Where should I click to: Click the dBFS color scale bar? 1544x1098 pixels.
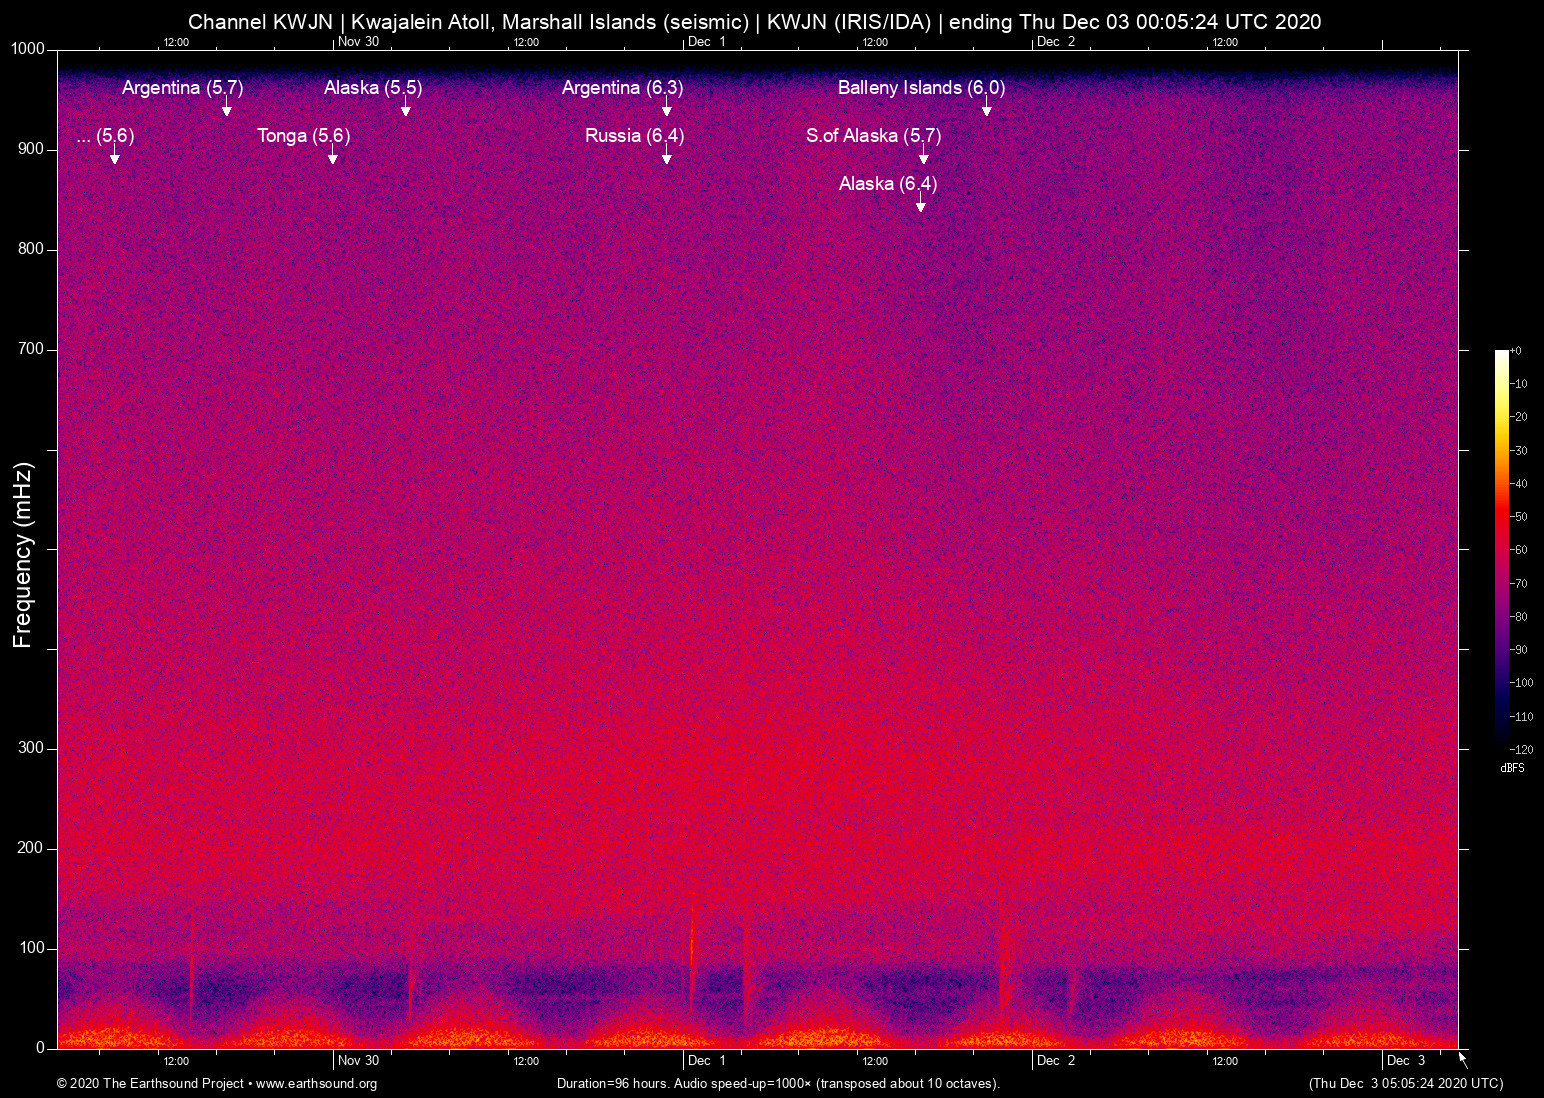(x=1501, y=550)
